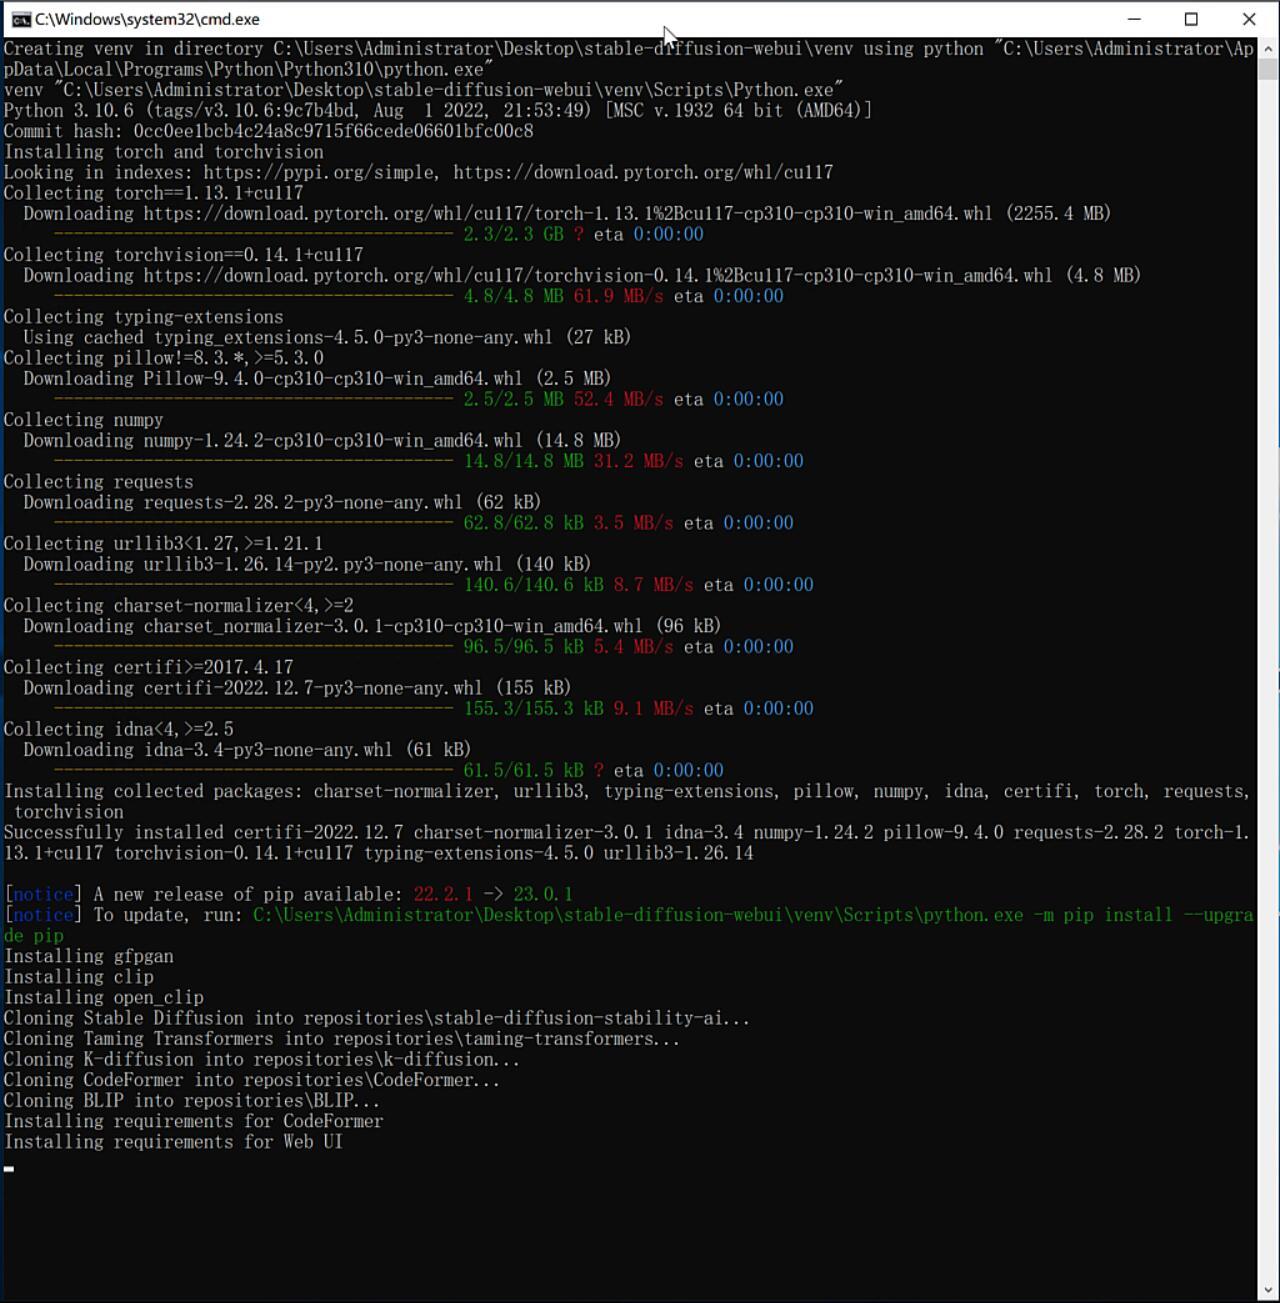Click the 'Downloading Pillow-9.4.0' line
1280x1303 pixels.
pyautogui.click(x=317, y=379)
